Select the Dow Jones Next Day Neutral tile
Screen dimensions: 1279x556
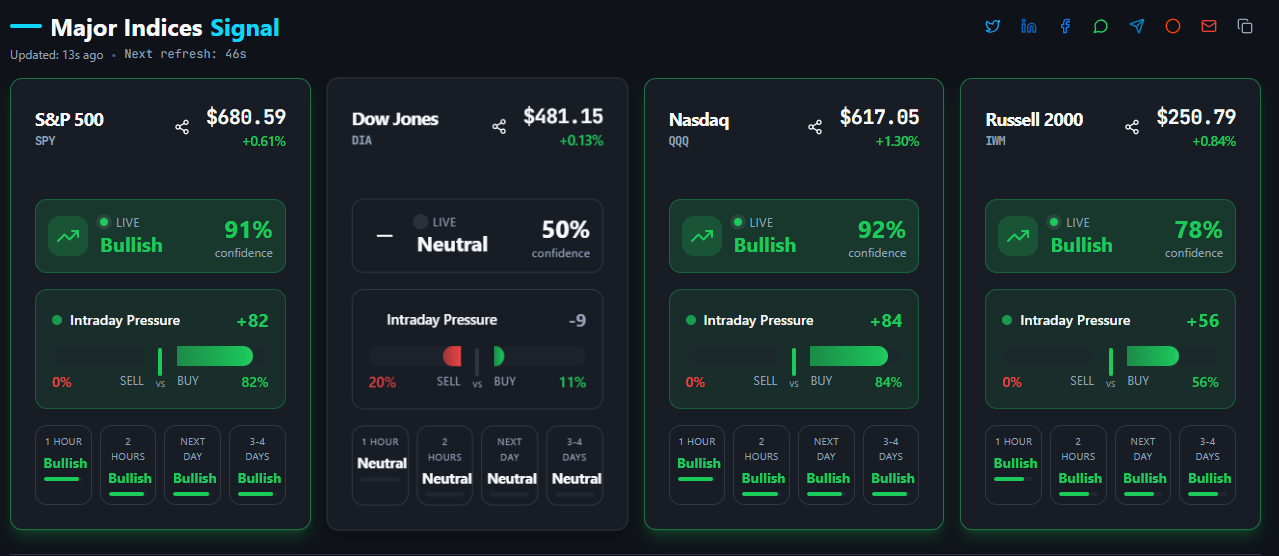(511, 465)
